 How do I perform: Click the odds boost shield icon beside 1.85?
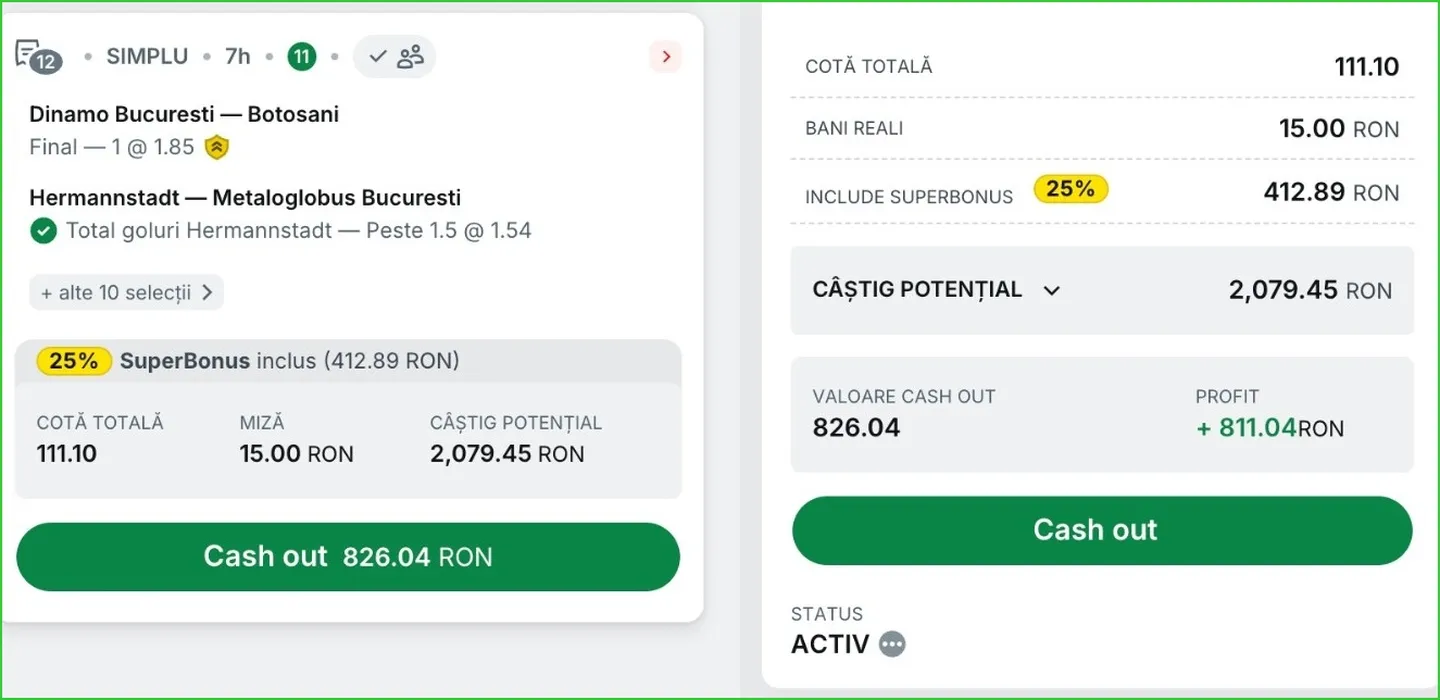click(x=217, y=148)
